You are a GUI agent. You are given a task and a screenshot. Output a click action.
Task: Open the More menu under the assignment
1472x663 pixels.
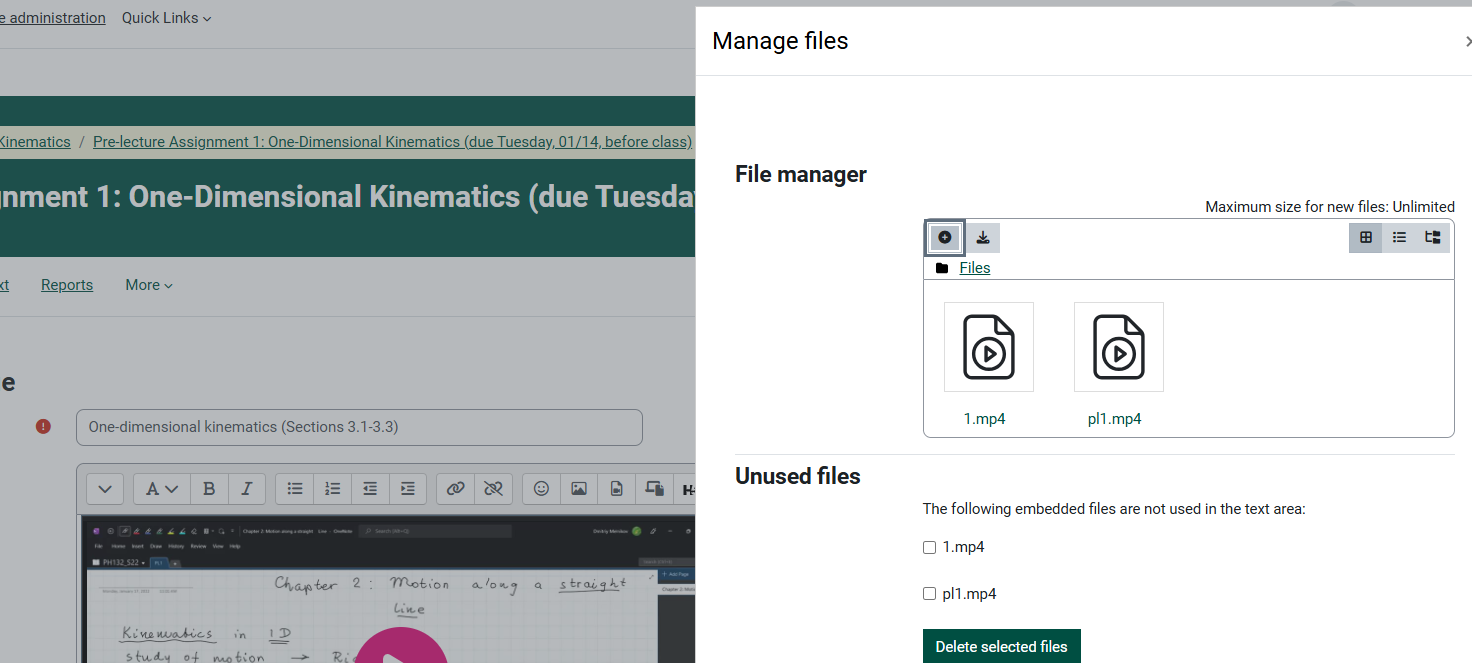tap(147, 285)
